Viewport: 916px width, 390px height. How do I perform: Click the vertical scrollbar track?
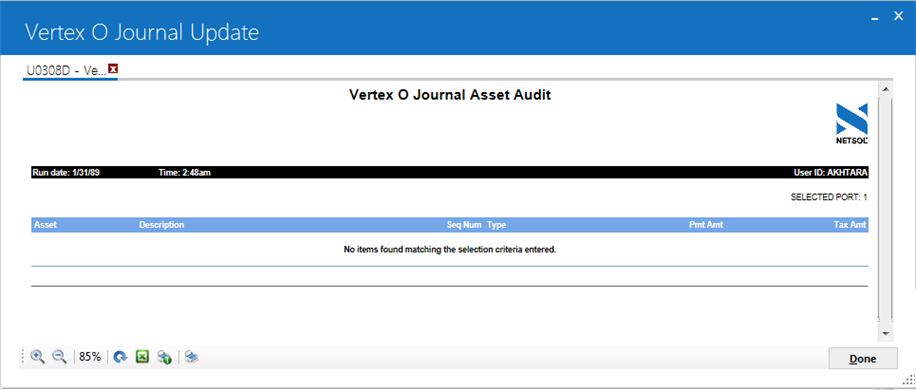click(x=885, y=210)
